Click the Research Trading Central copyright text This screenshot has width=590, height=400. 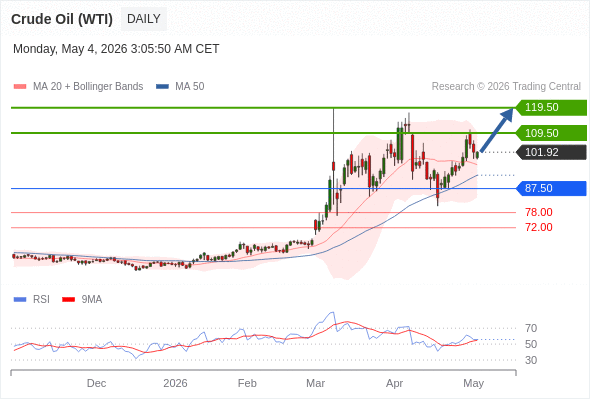click(x=506, y=87)
